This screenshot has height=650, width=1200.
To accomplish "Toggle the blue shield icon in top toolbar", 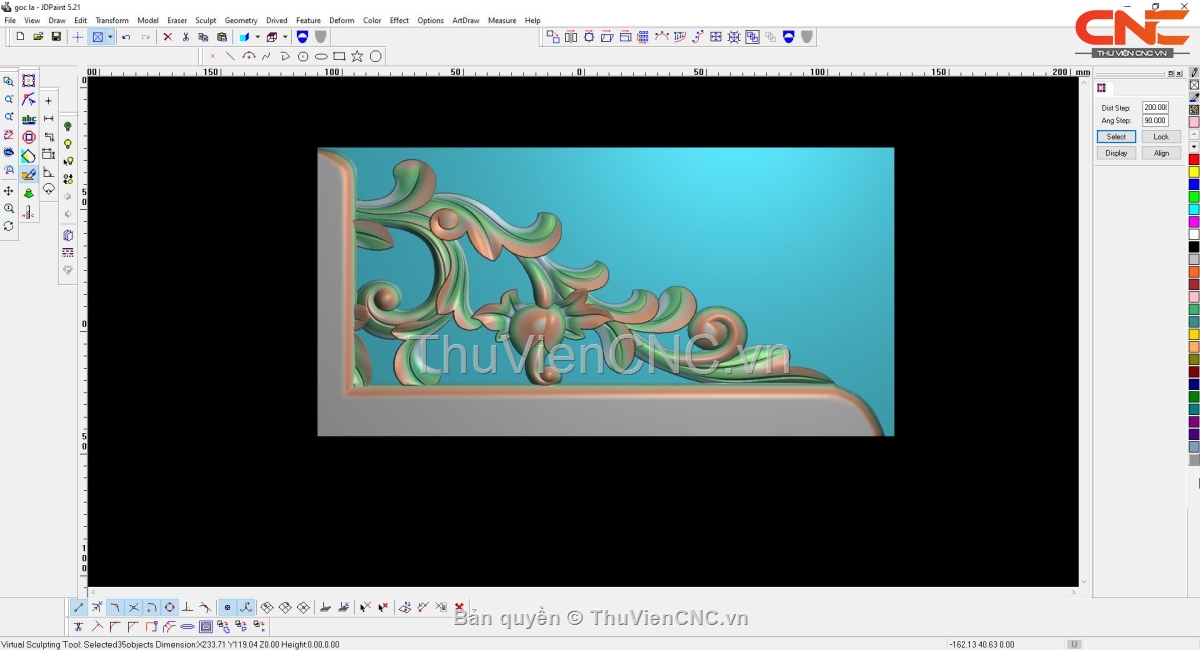I will (302, 37).
